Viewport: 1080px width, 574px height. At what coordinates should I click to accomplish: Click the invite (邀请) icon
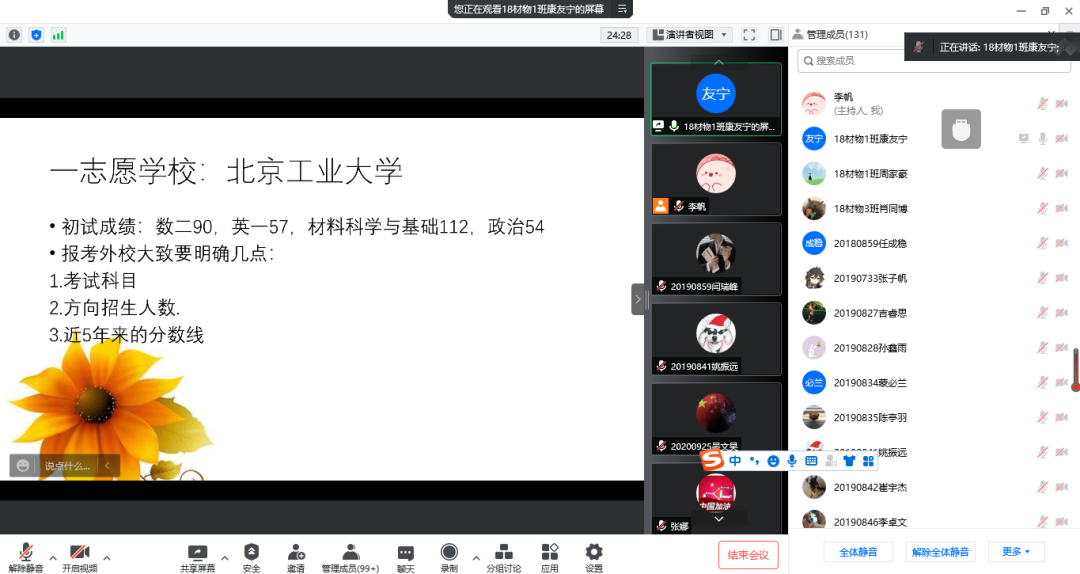tap(296, 552)
